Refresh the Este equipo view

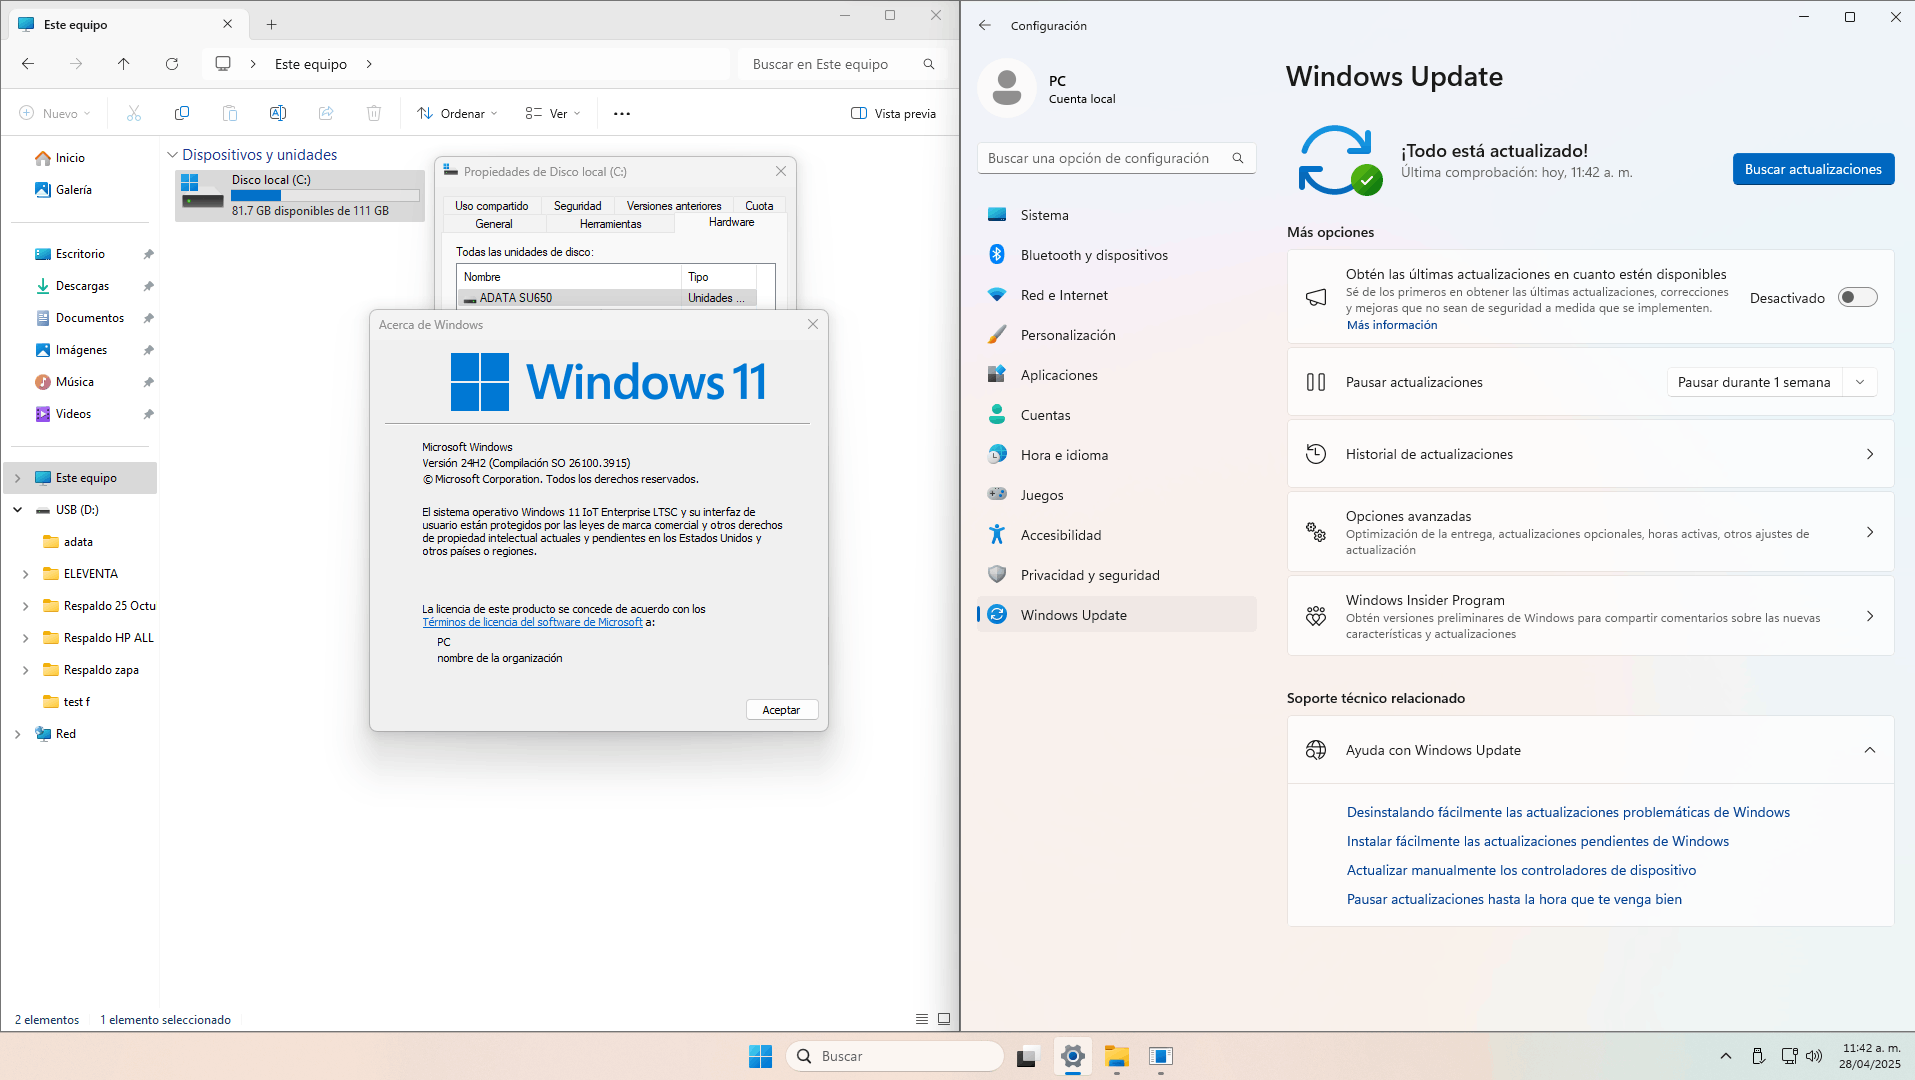coord(172,64)
